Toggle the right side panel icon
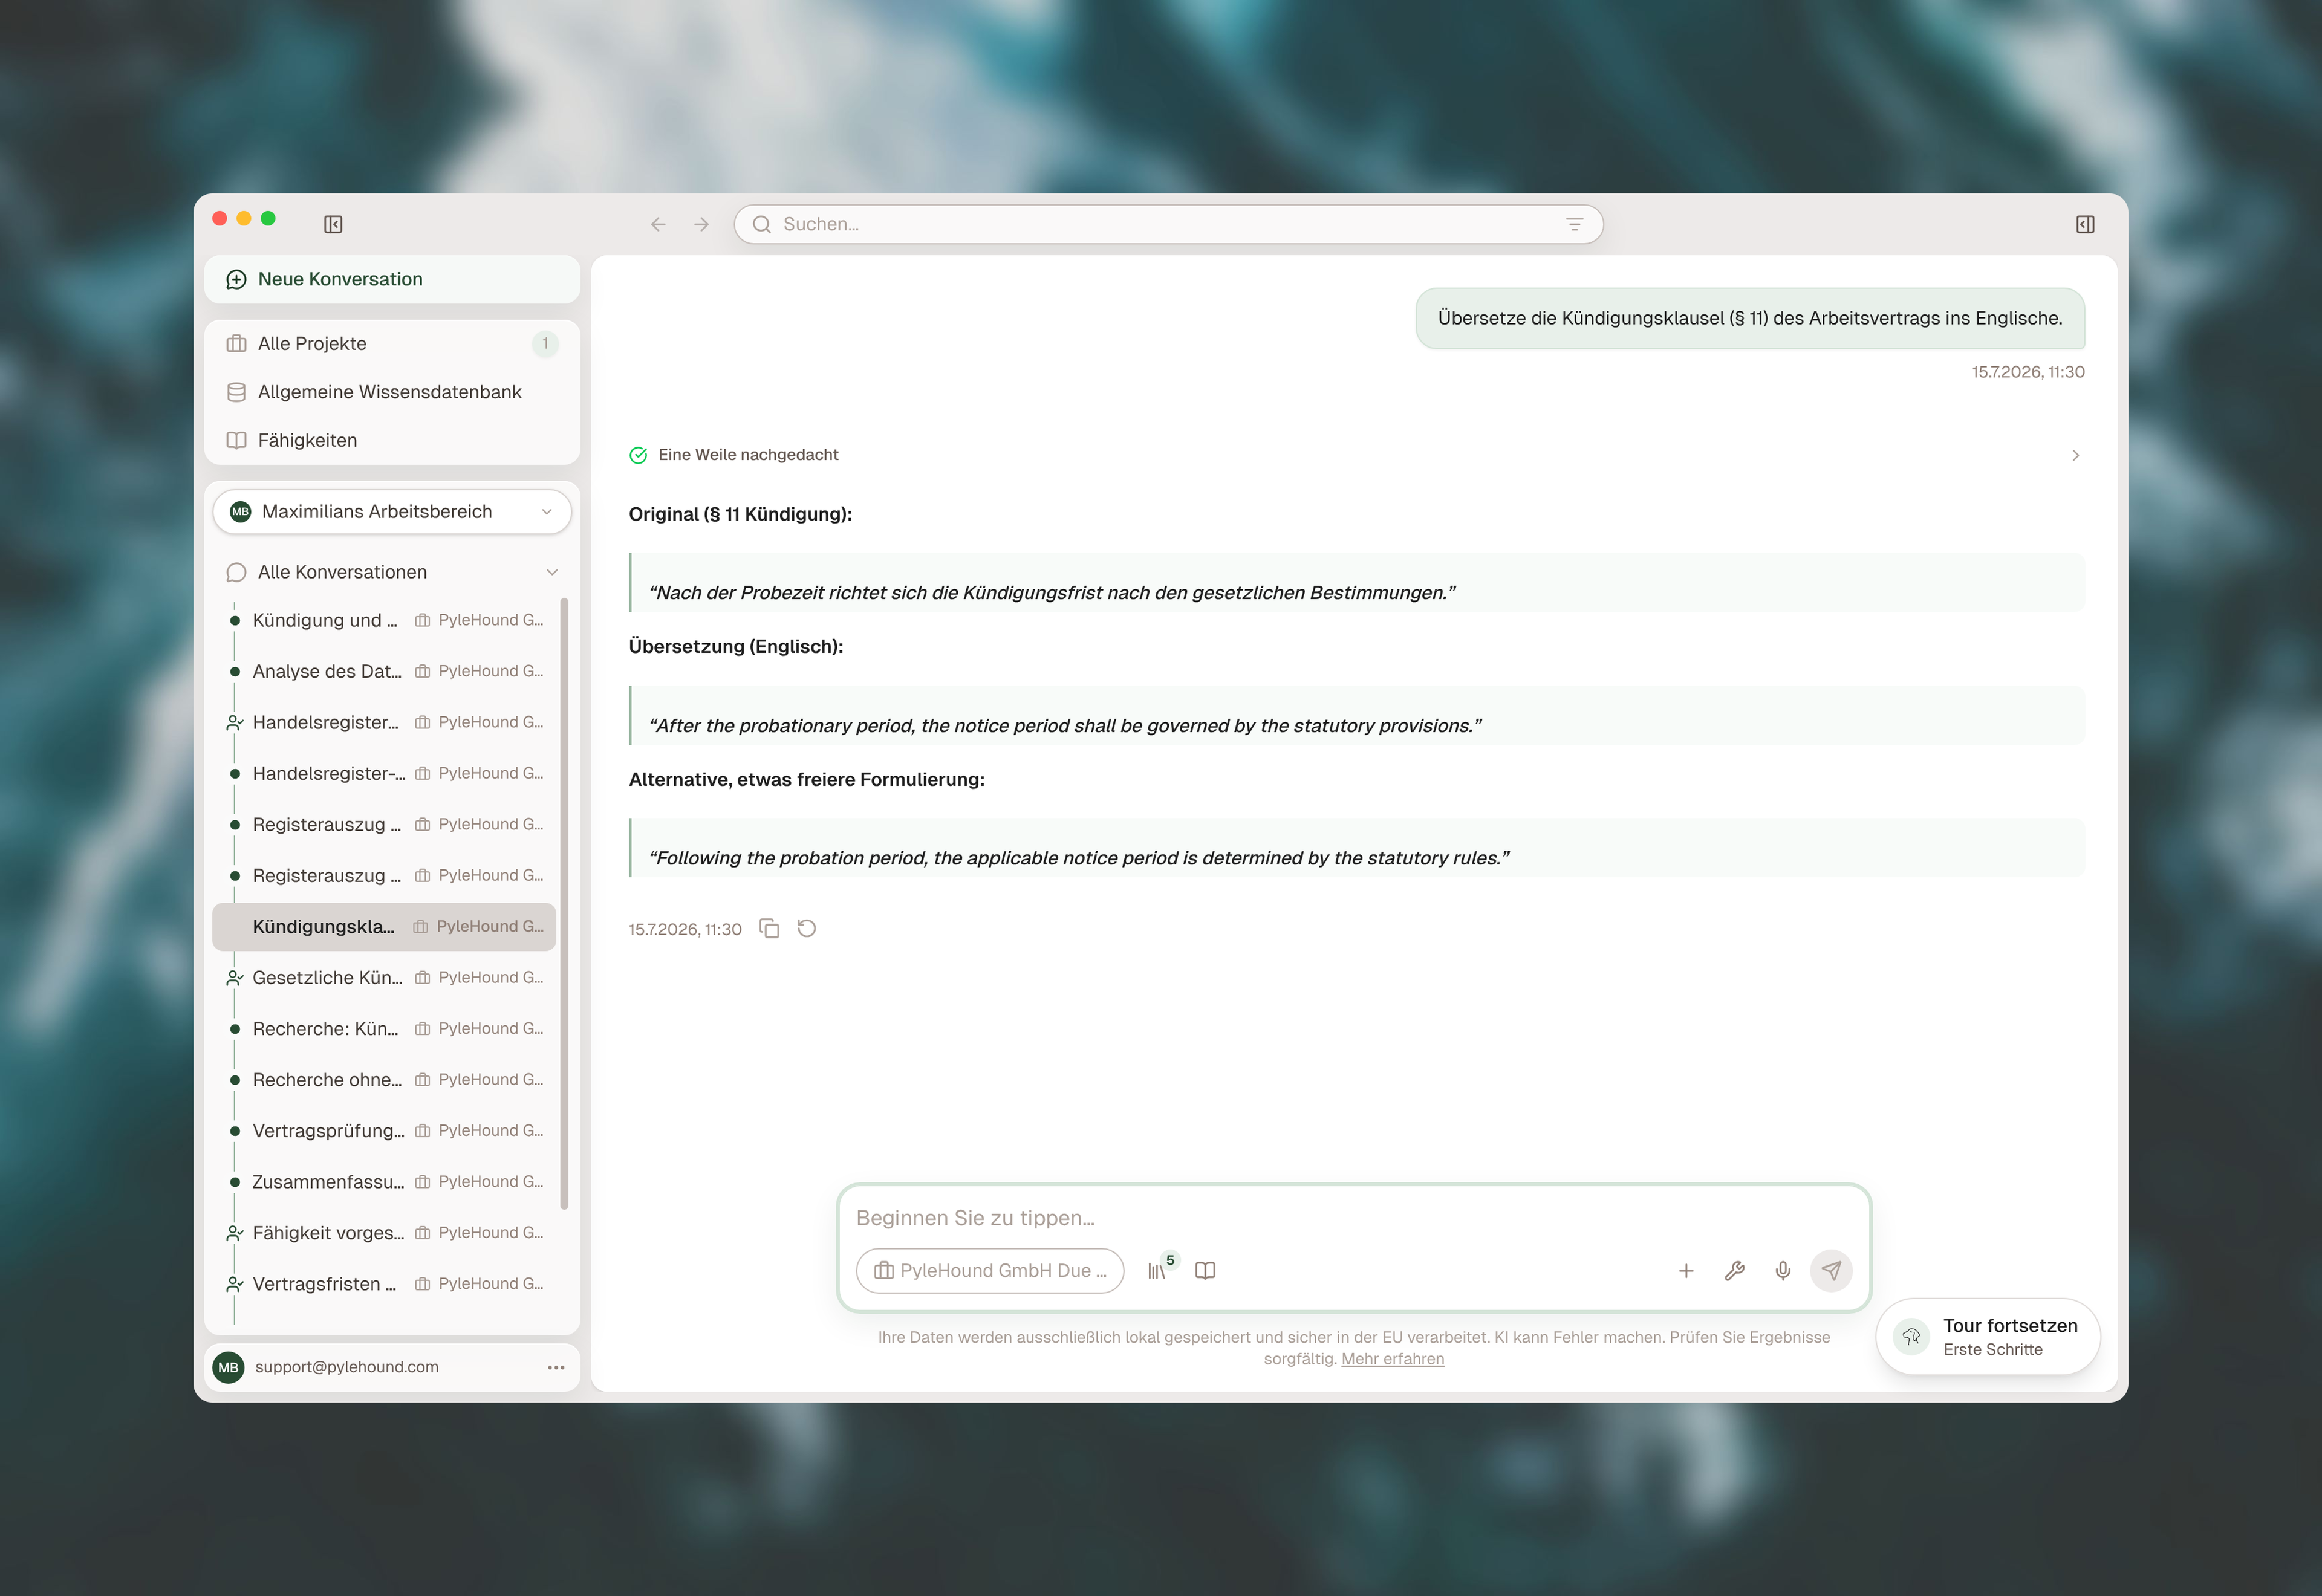 pyautogui.click(x=2085, y=224)
